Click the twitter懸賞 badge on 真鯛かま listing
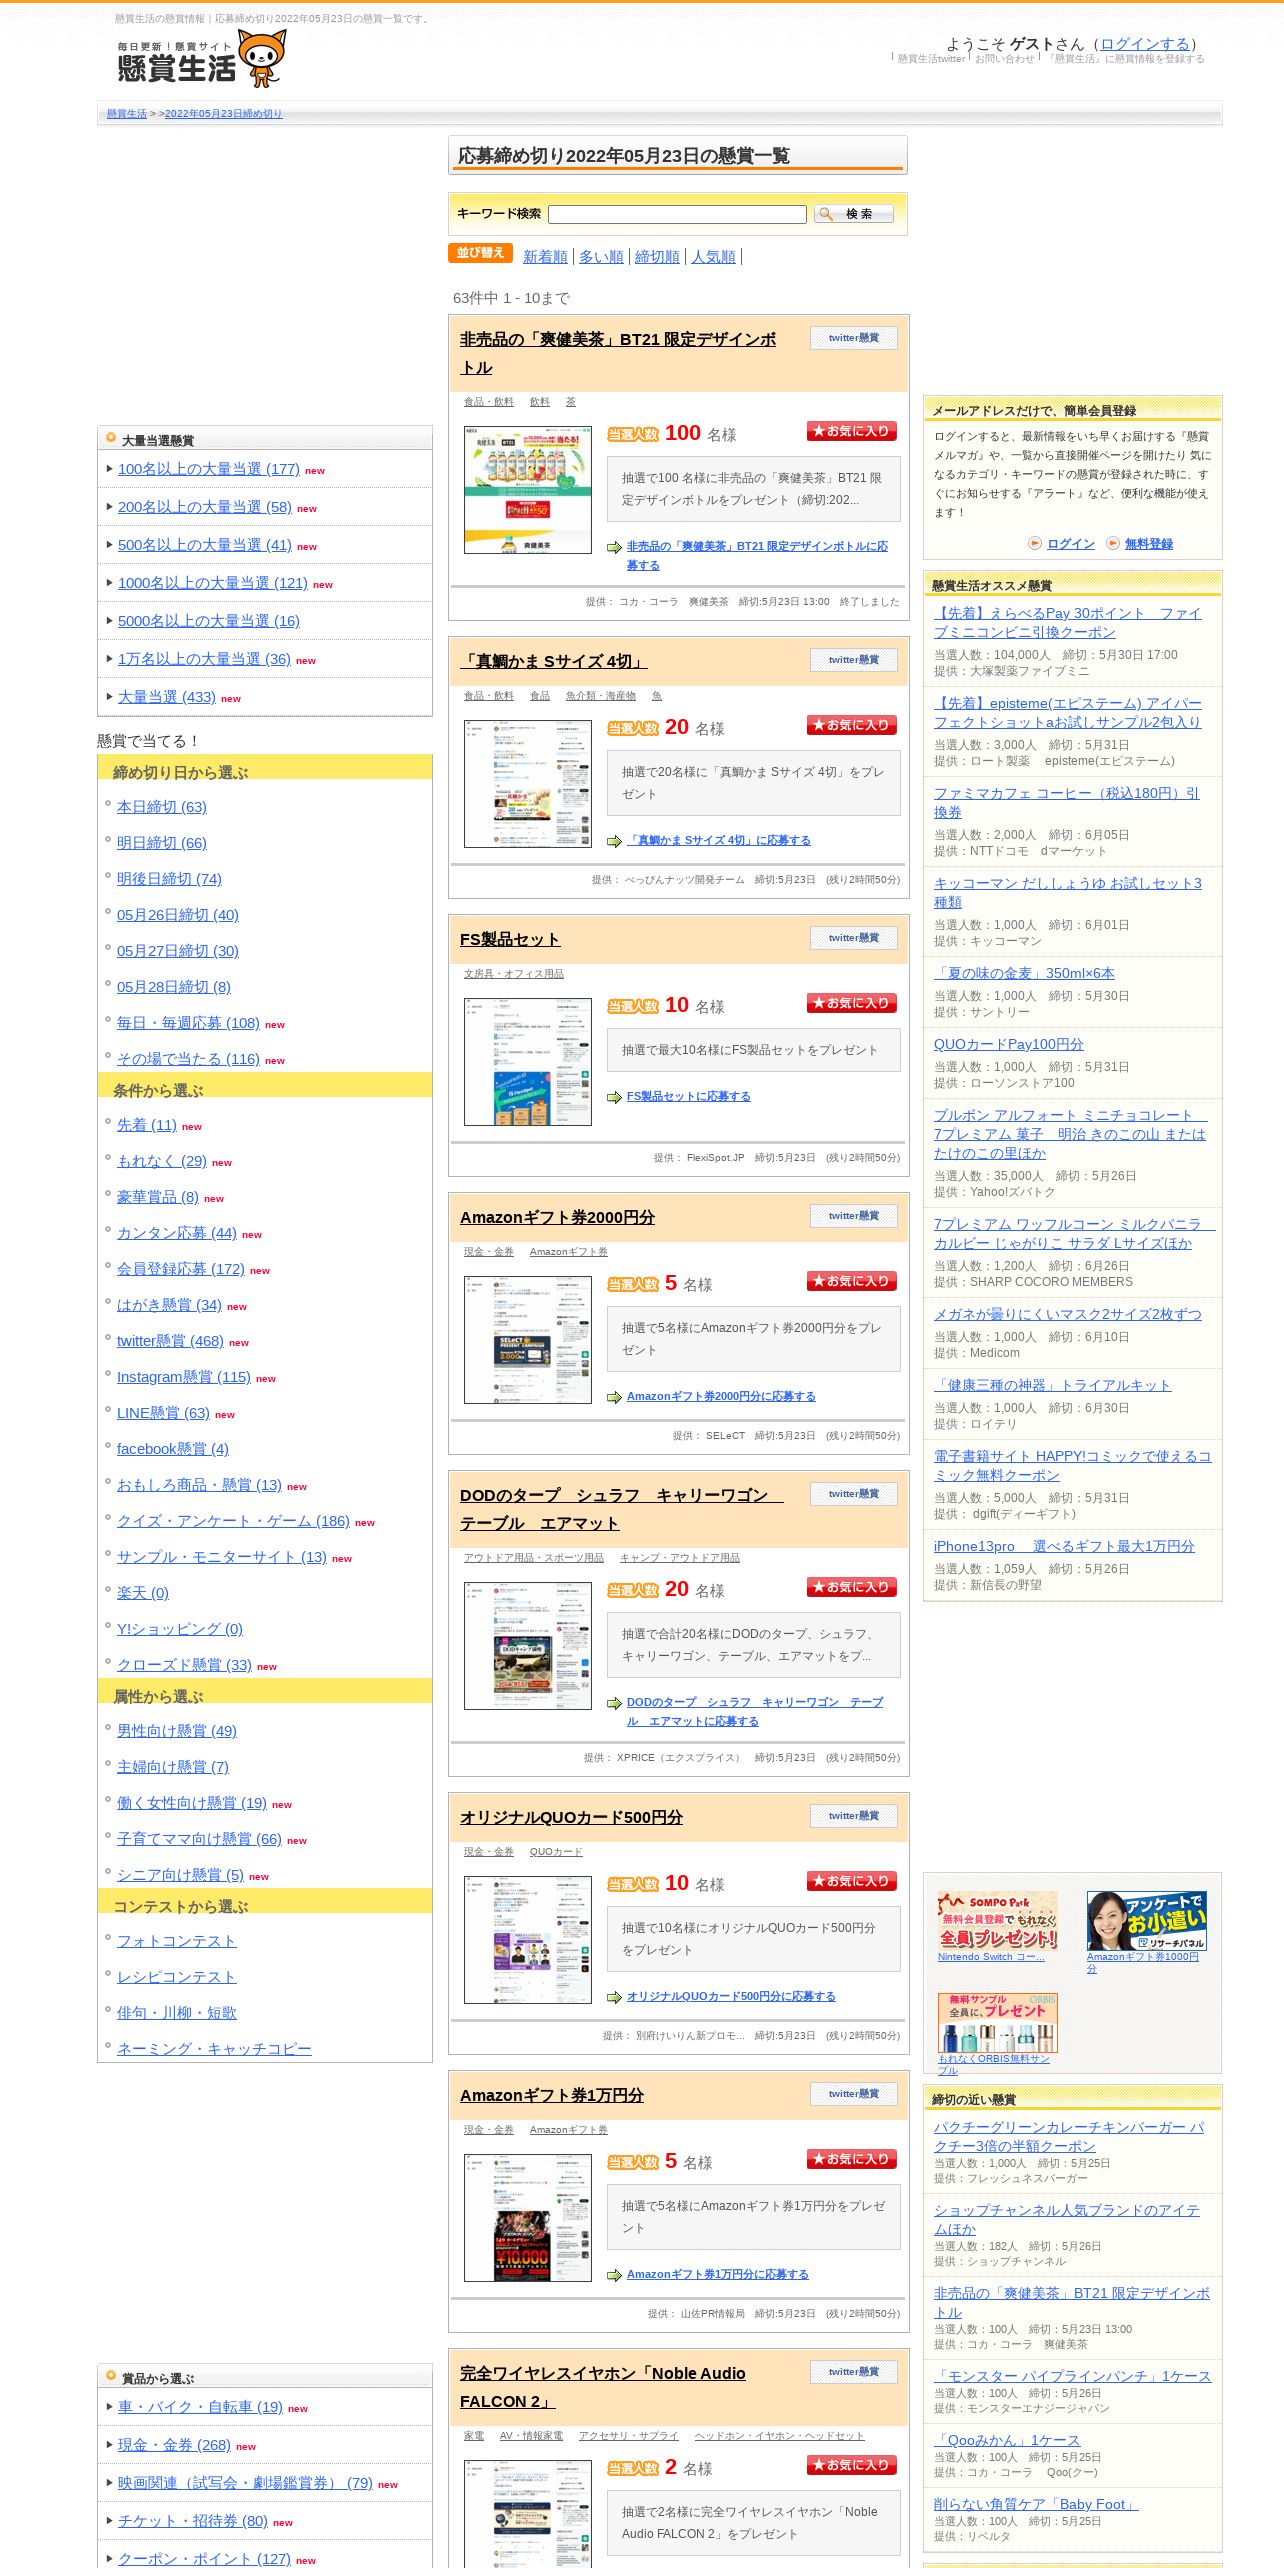The width and height of the screenshot is (1284, 2568). [x=853, y=660]
